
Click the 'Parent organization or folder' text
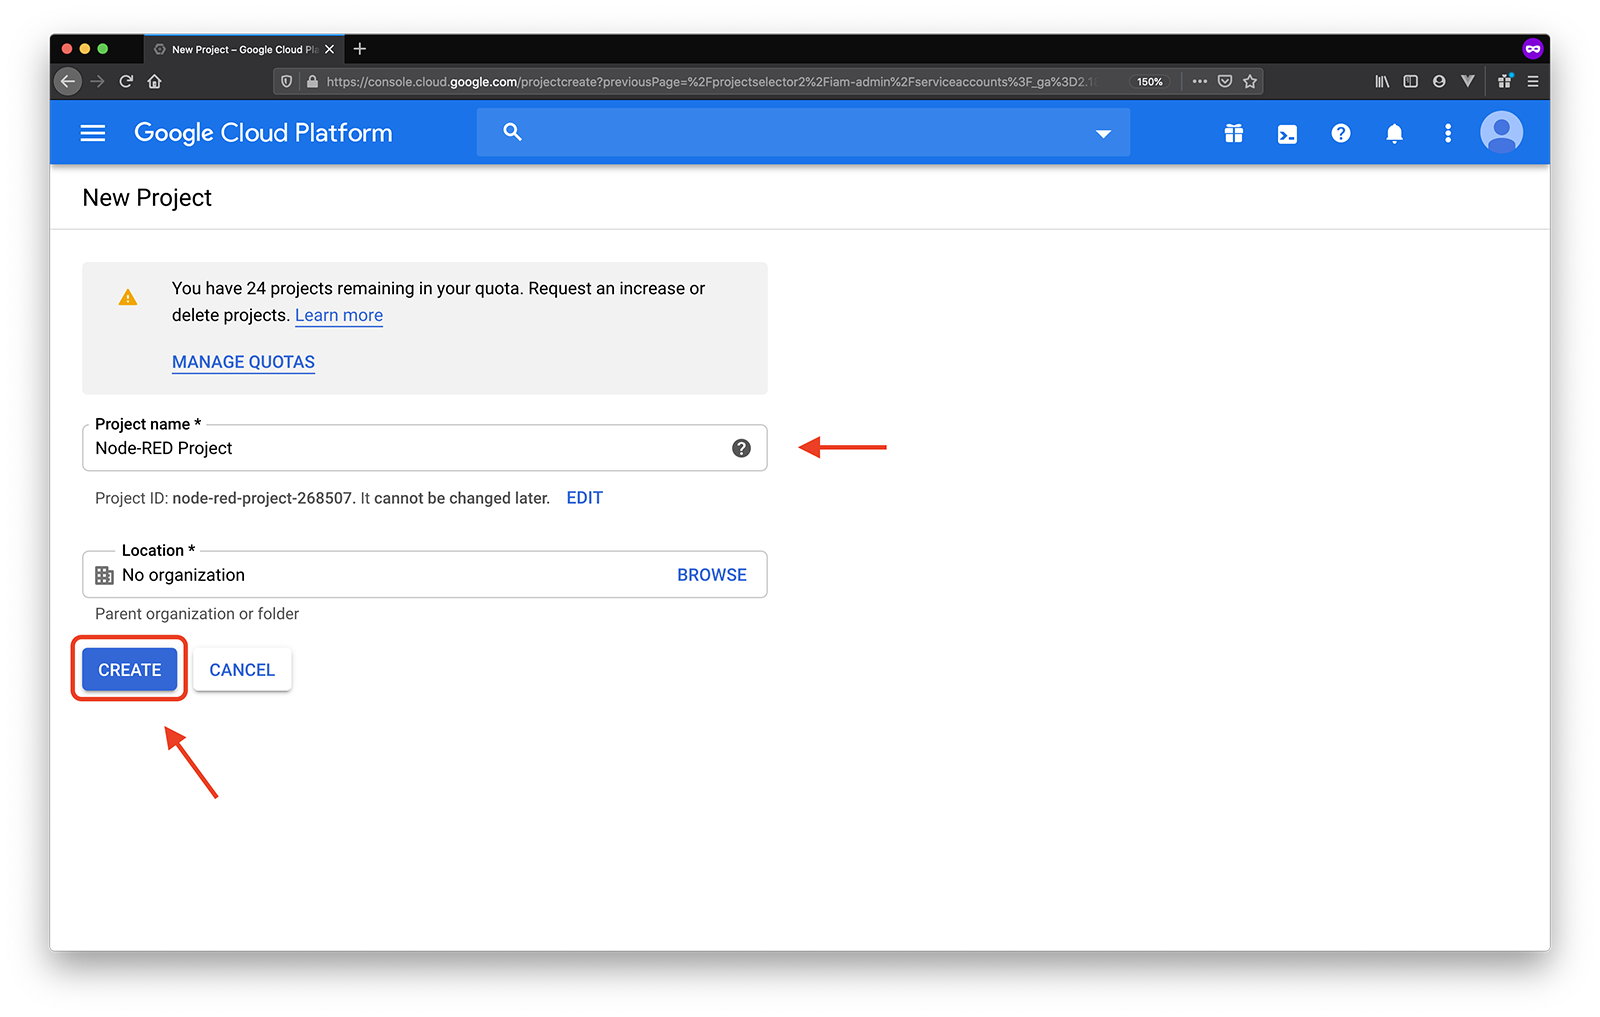point(197,614)
